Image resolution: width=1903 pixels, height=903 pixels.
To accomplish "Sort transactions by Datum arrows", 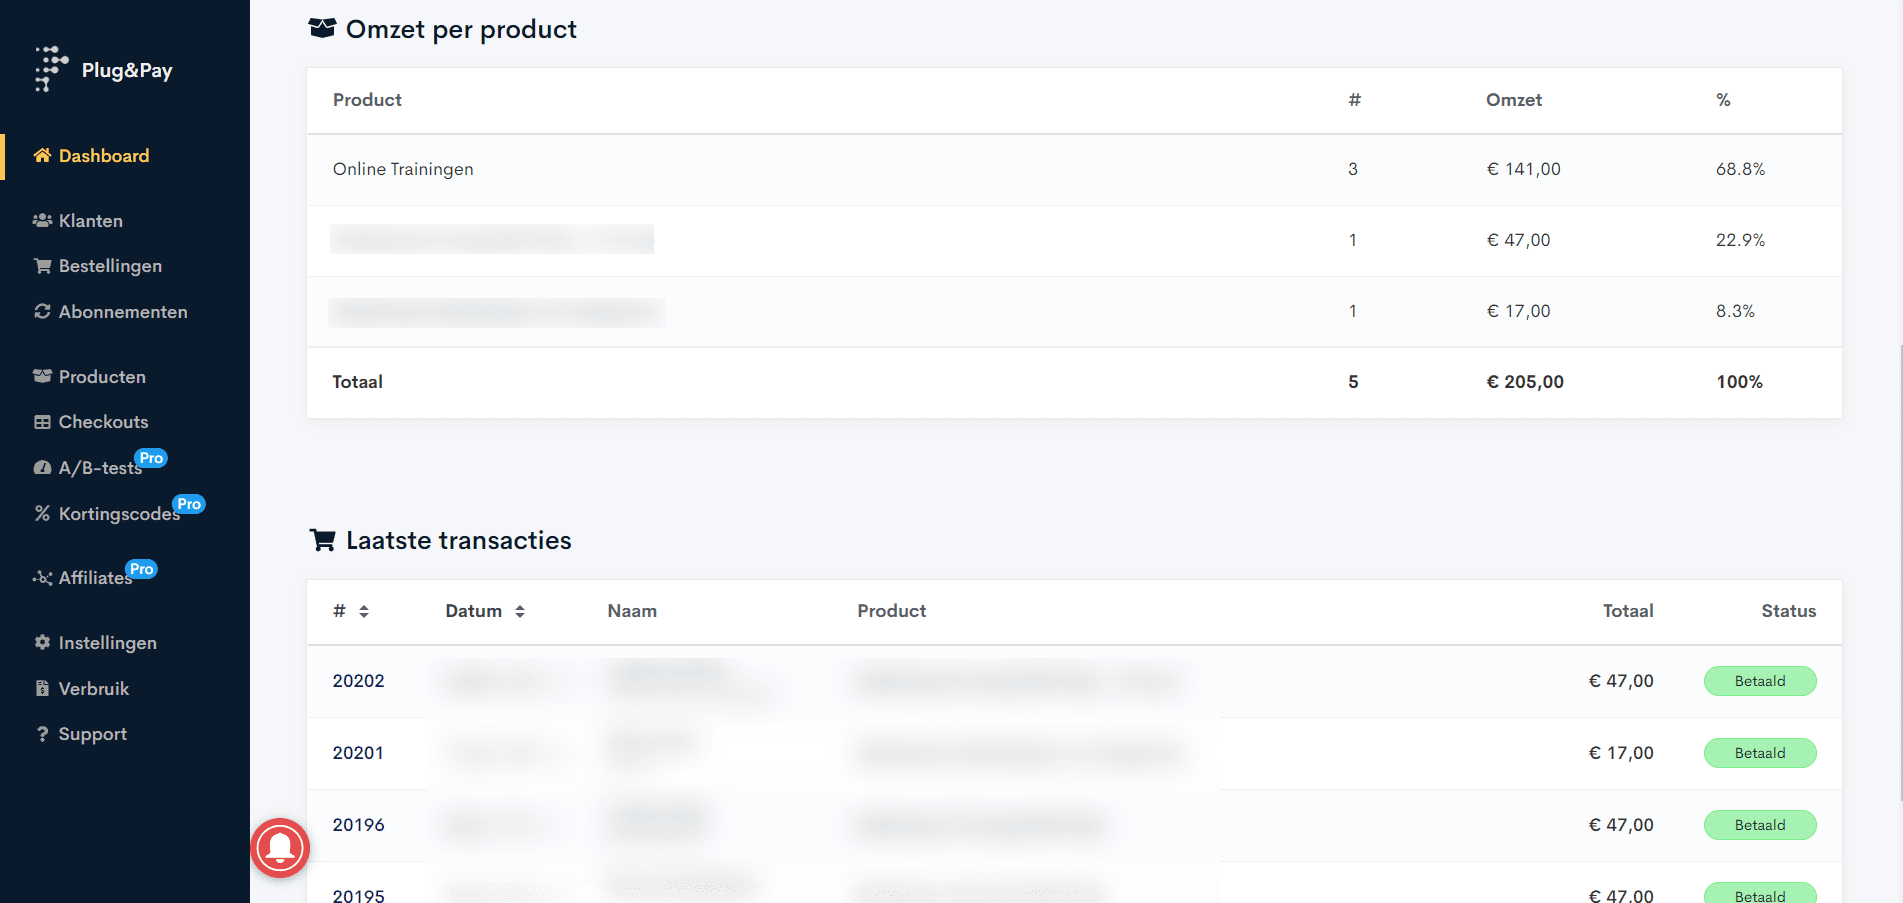I will [x=520, y=612].
